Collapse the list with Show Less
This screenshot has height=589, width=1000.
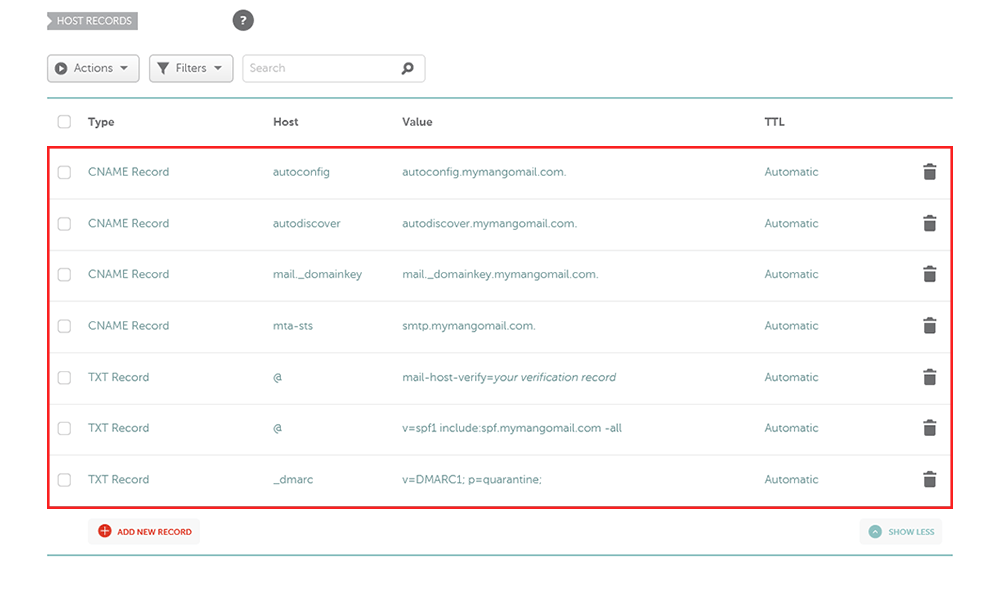901,532
